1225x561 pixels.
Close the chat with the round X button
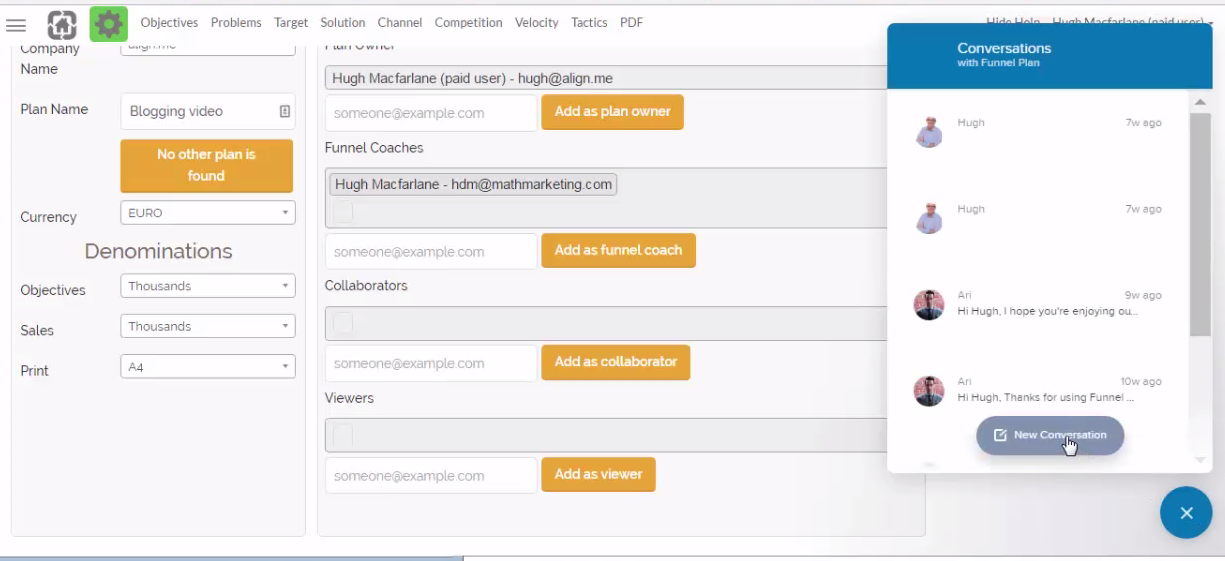point(1186,513)
